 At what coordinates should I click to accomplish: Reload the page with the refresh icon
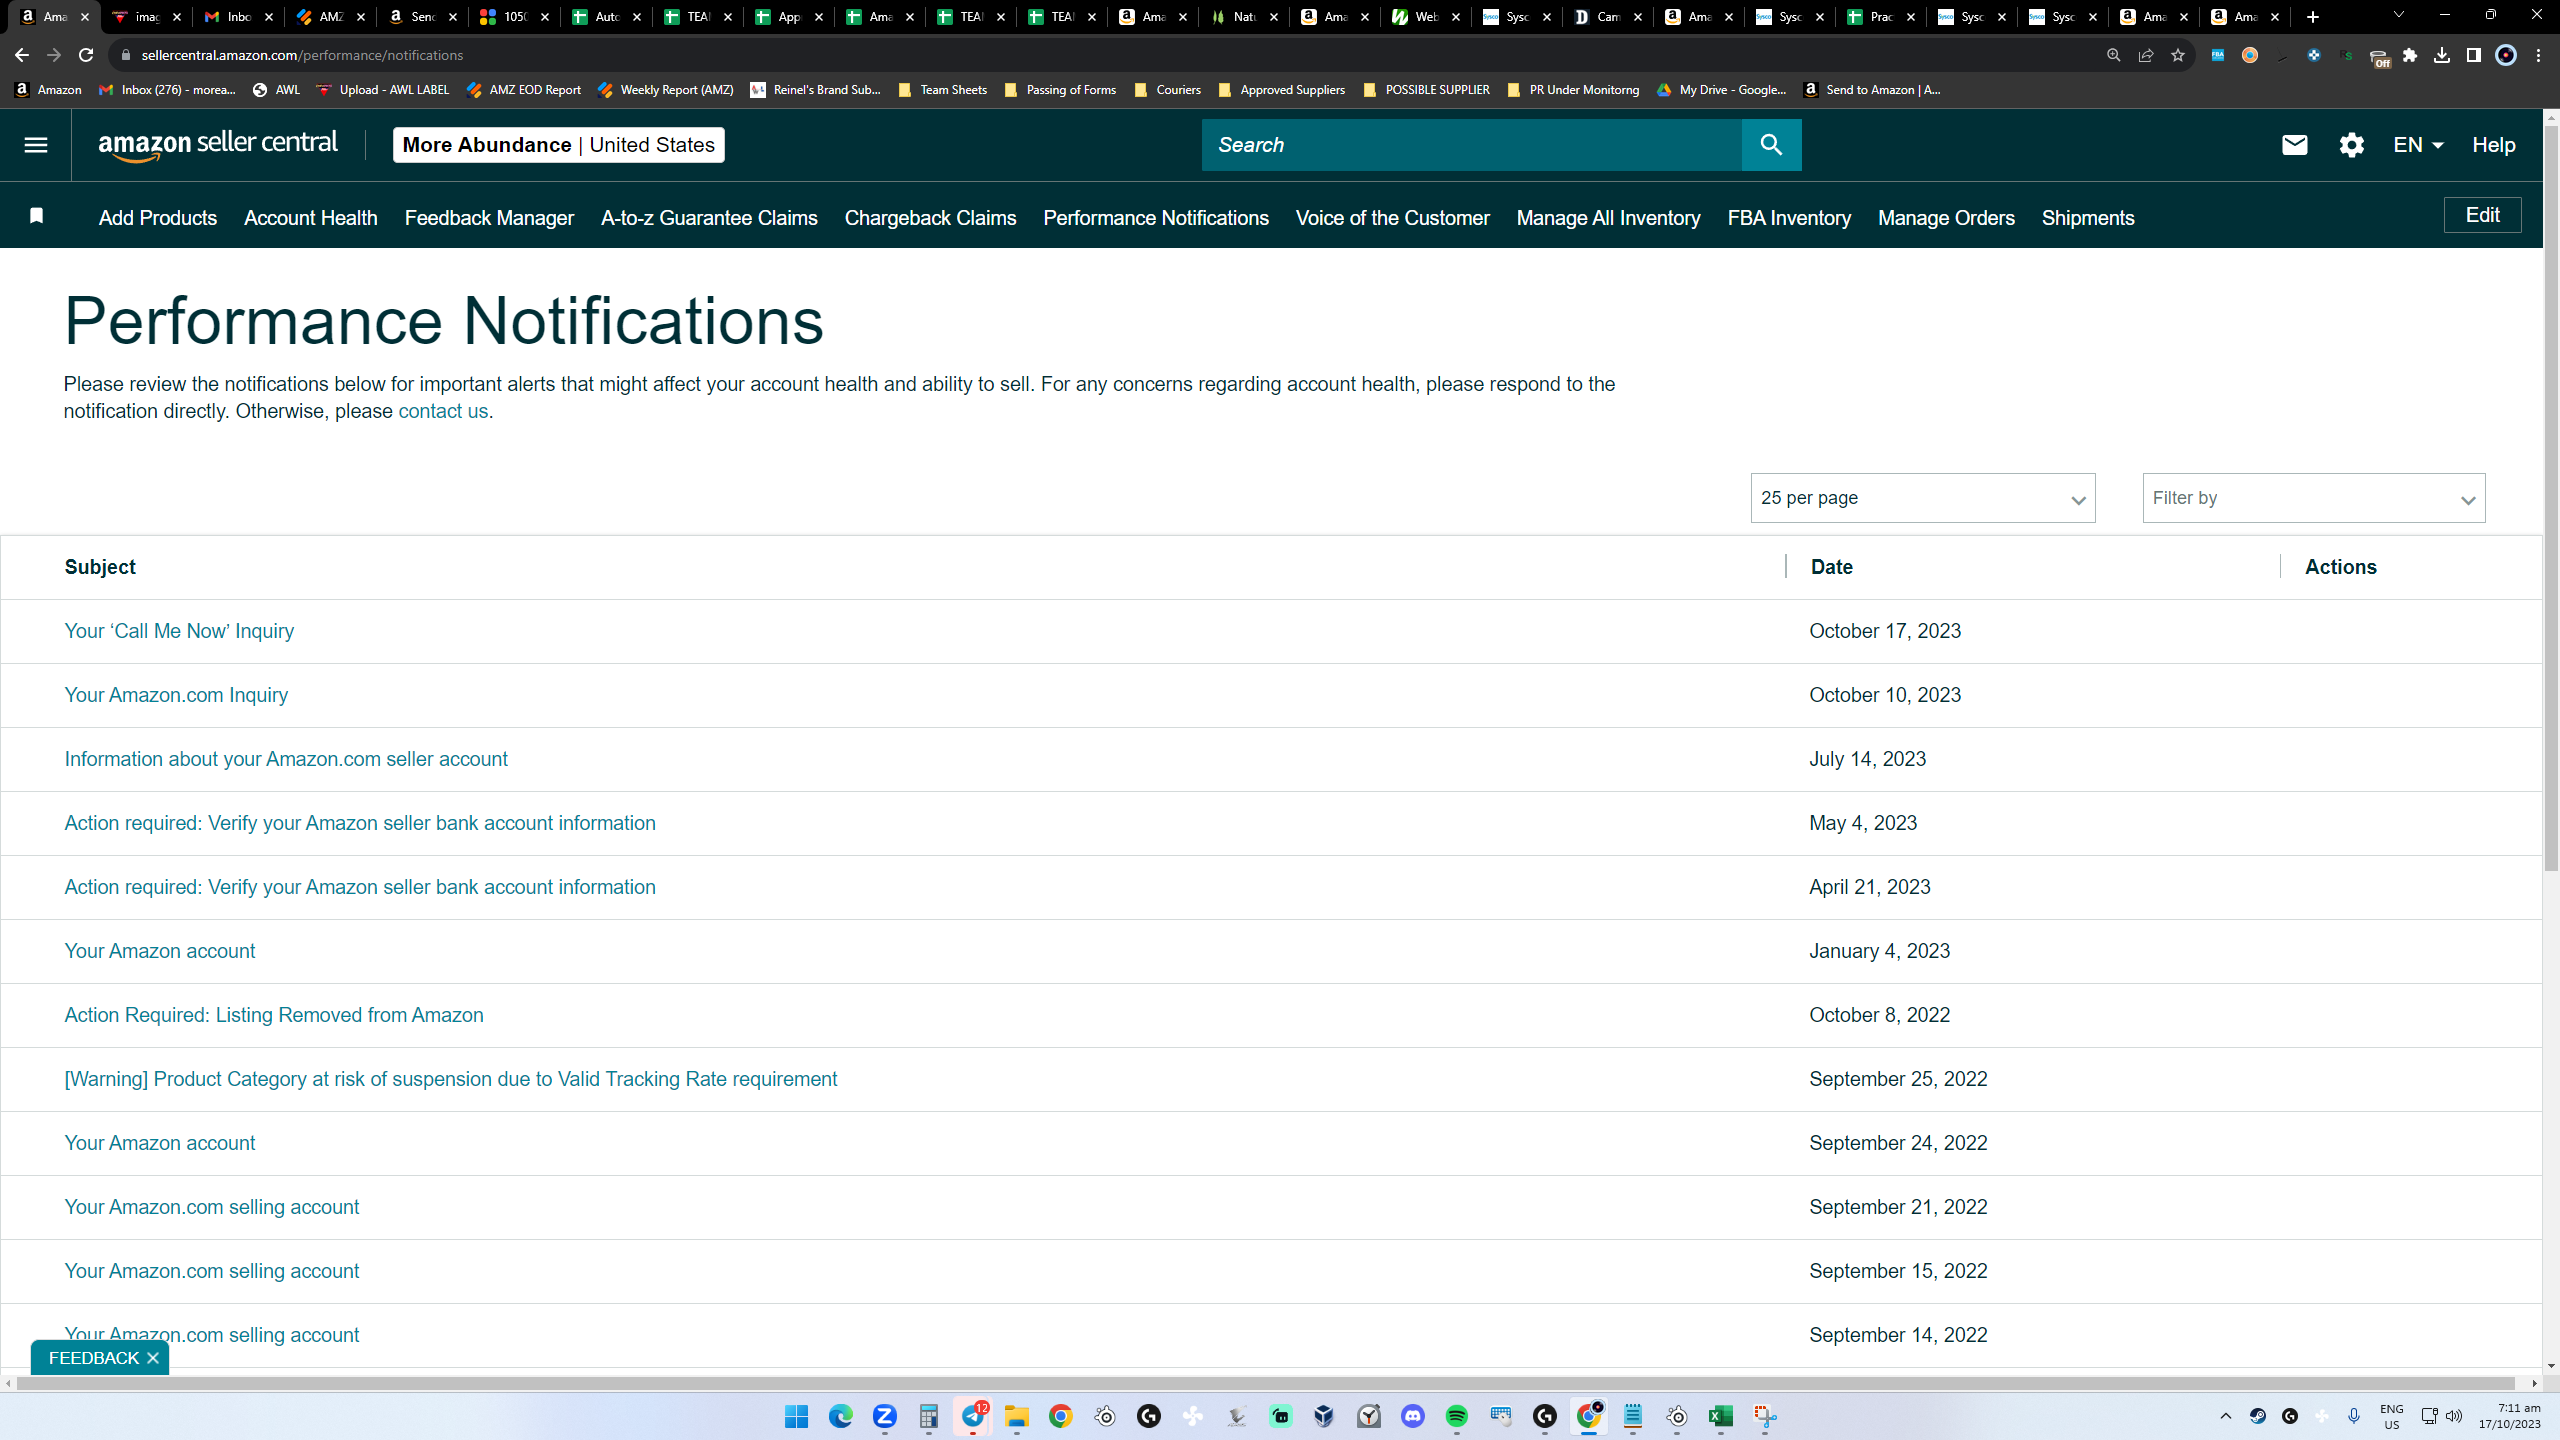pyautogui.click(x=86, y=55)
